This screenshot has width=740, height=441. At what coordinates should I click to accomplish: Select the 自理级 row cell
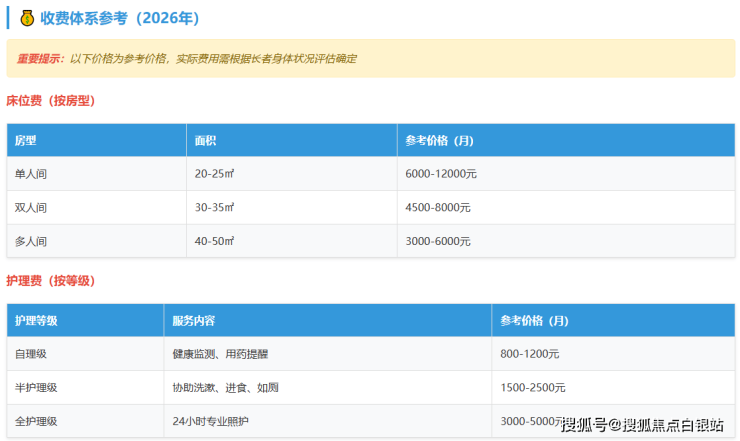coord(31,354)
